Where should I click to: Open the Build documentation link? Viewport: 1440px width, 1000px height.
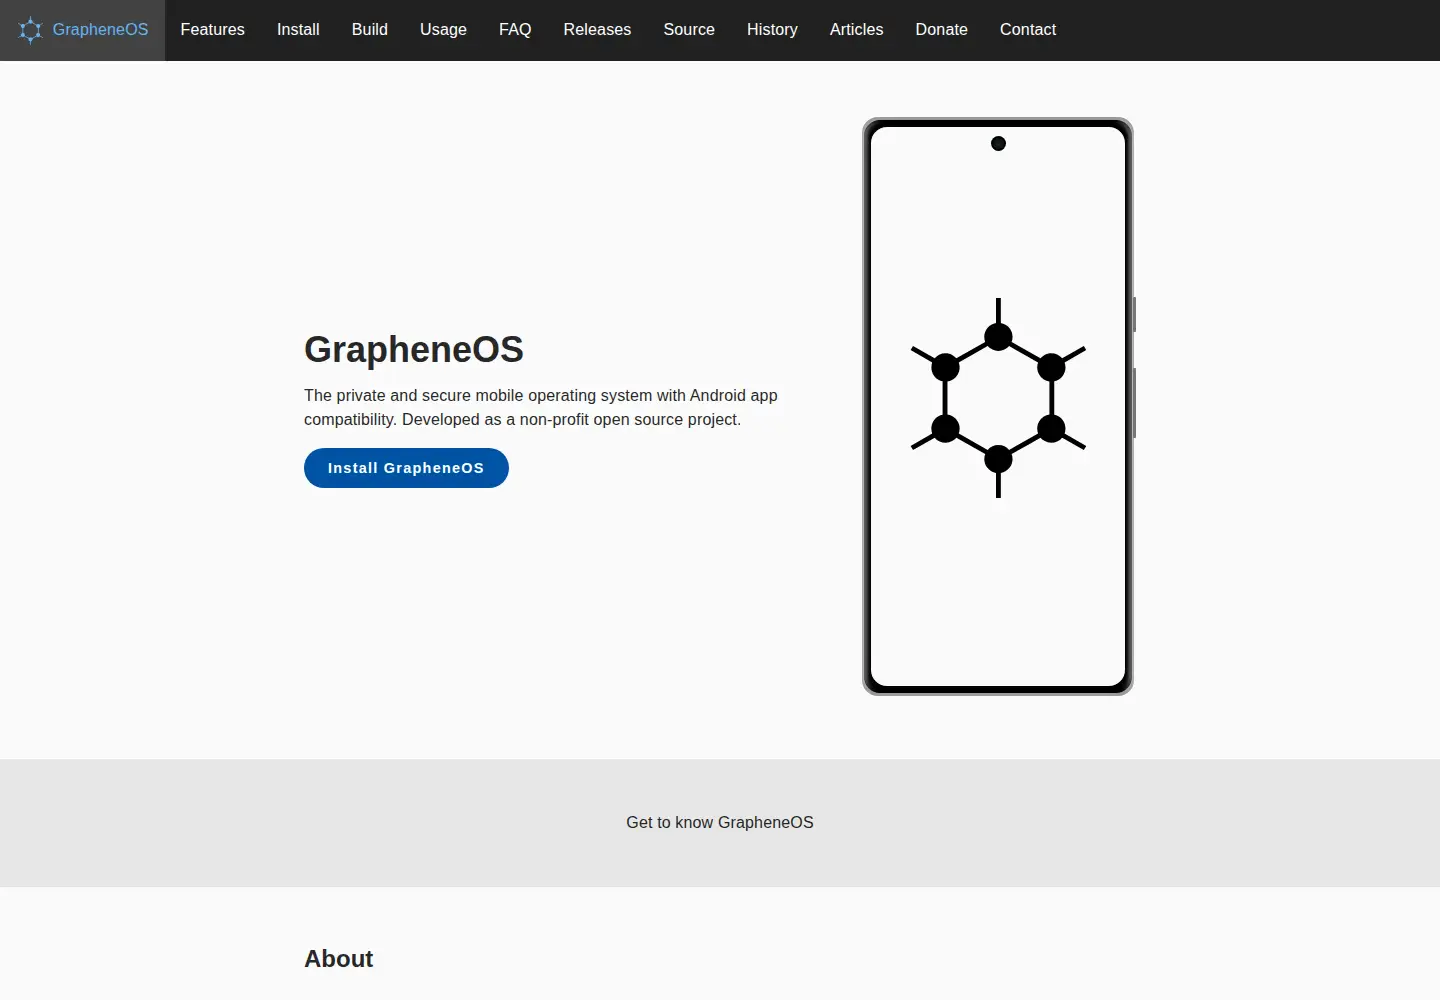coord(369,30)
